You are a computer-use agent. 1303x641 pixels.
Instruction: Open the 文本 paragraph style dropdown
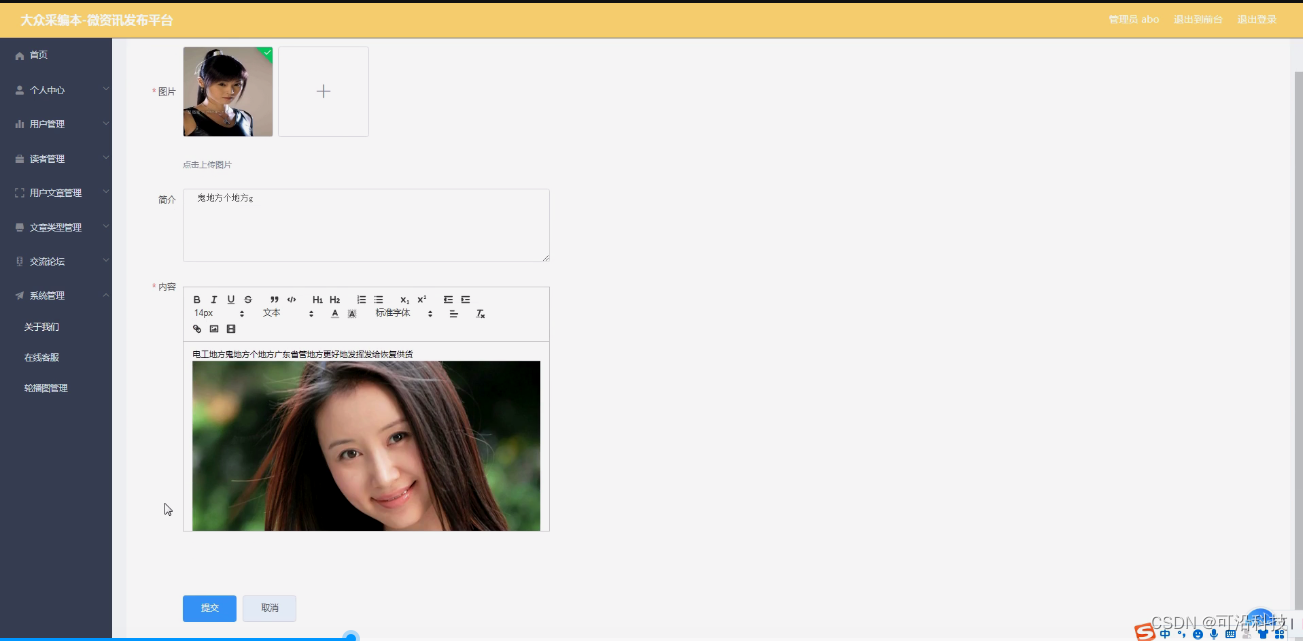click(288, 314)
